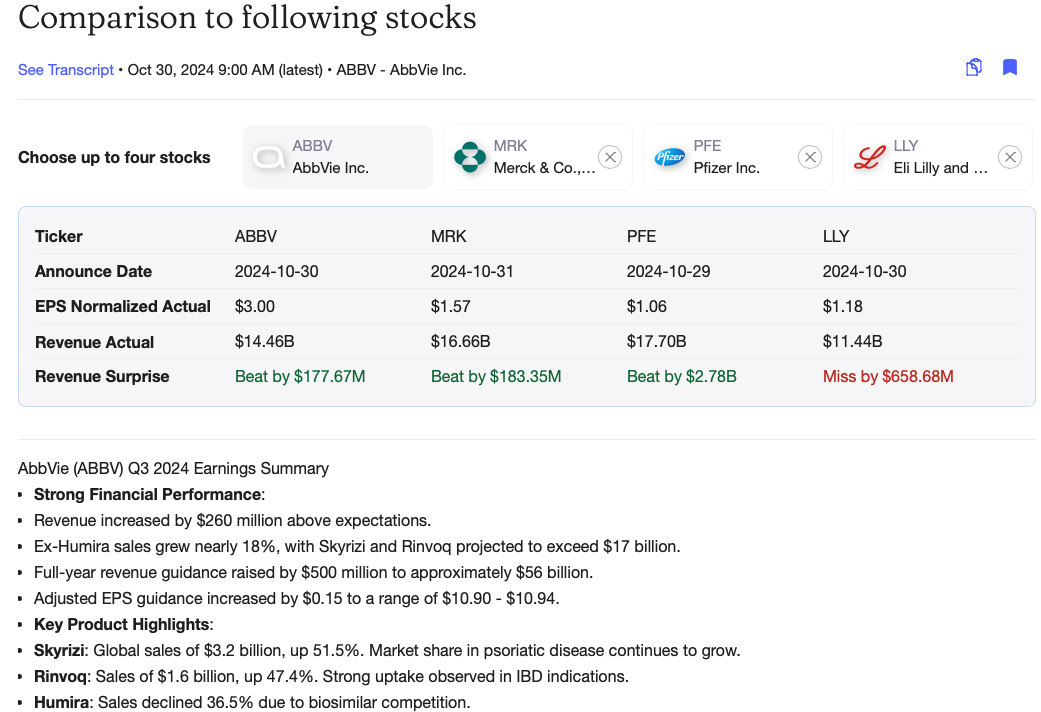Remove Eli Lilly from the comparison

click(1010, 157)
